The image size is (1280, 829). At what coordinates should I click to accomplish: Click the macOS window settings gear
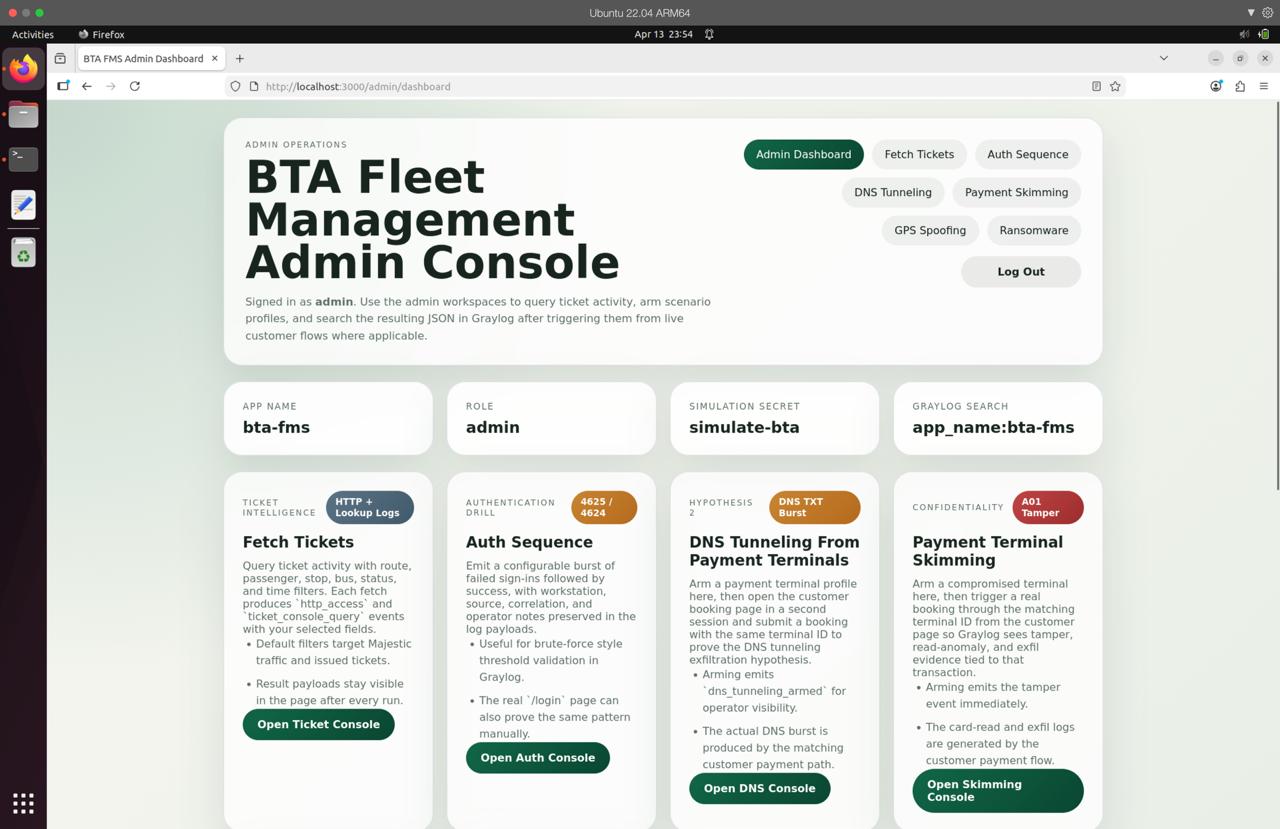click(x=1267, y=13)
